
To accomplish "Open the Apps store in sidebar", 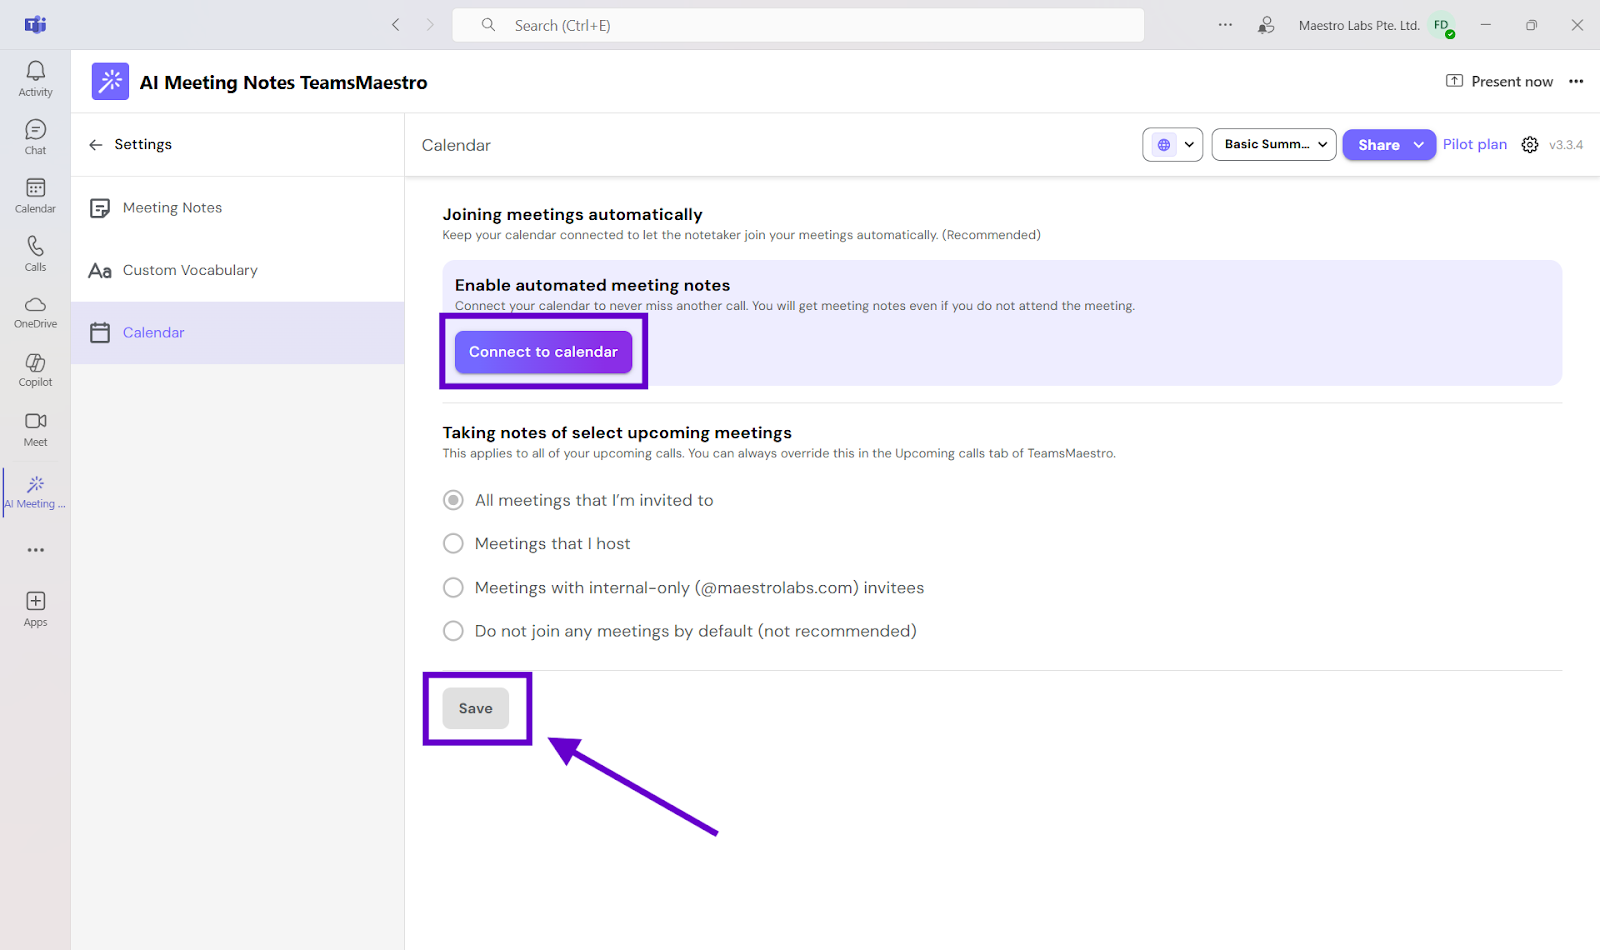I will pos(35,608).
